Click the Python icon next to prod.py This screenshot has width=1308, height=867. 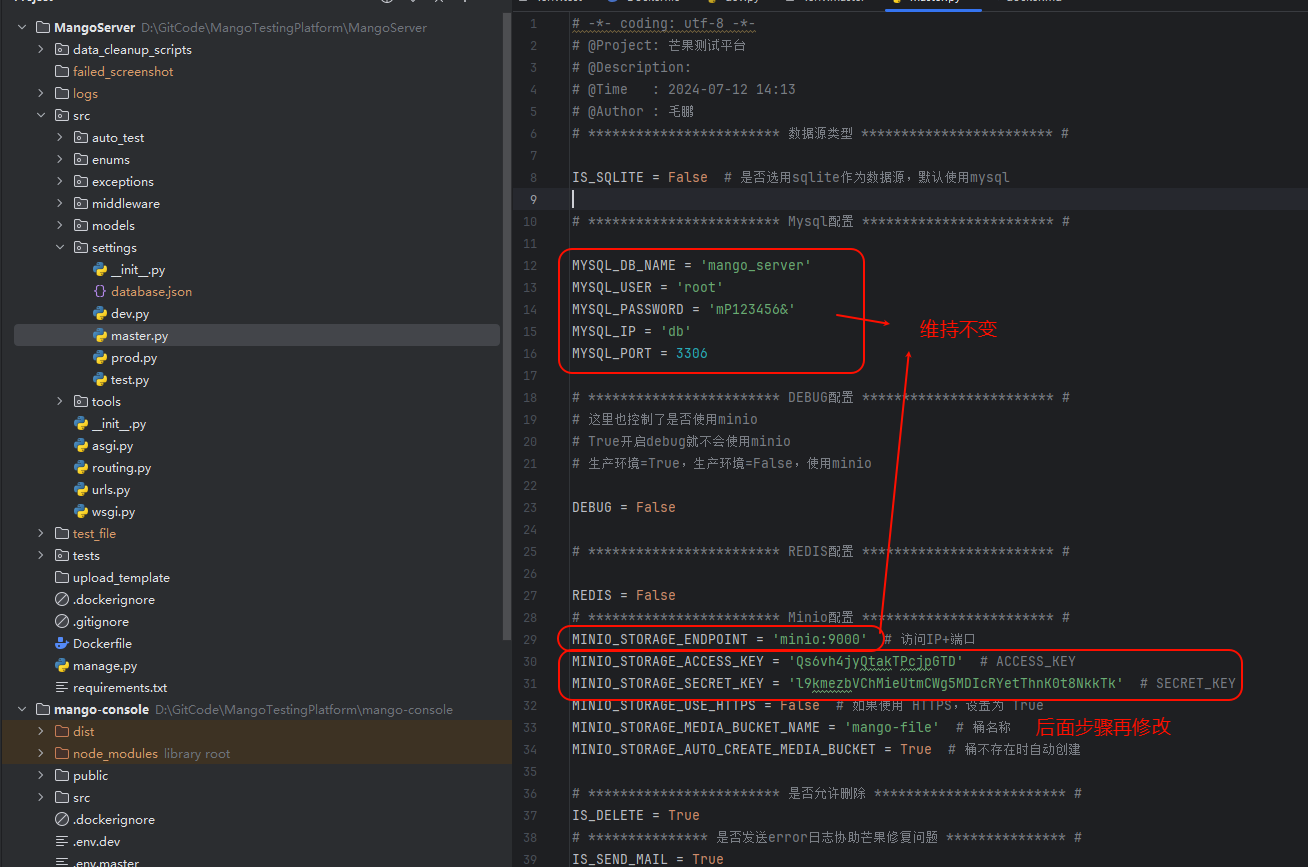100,357
